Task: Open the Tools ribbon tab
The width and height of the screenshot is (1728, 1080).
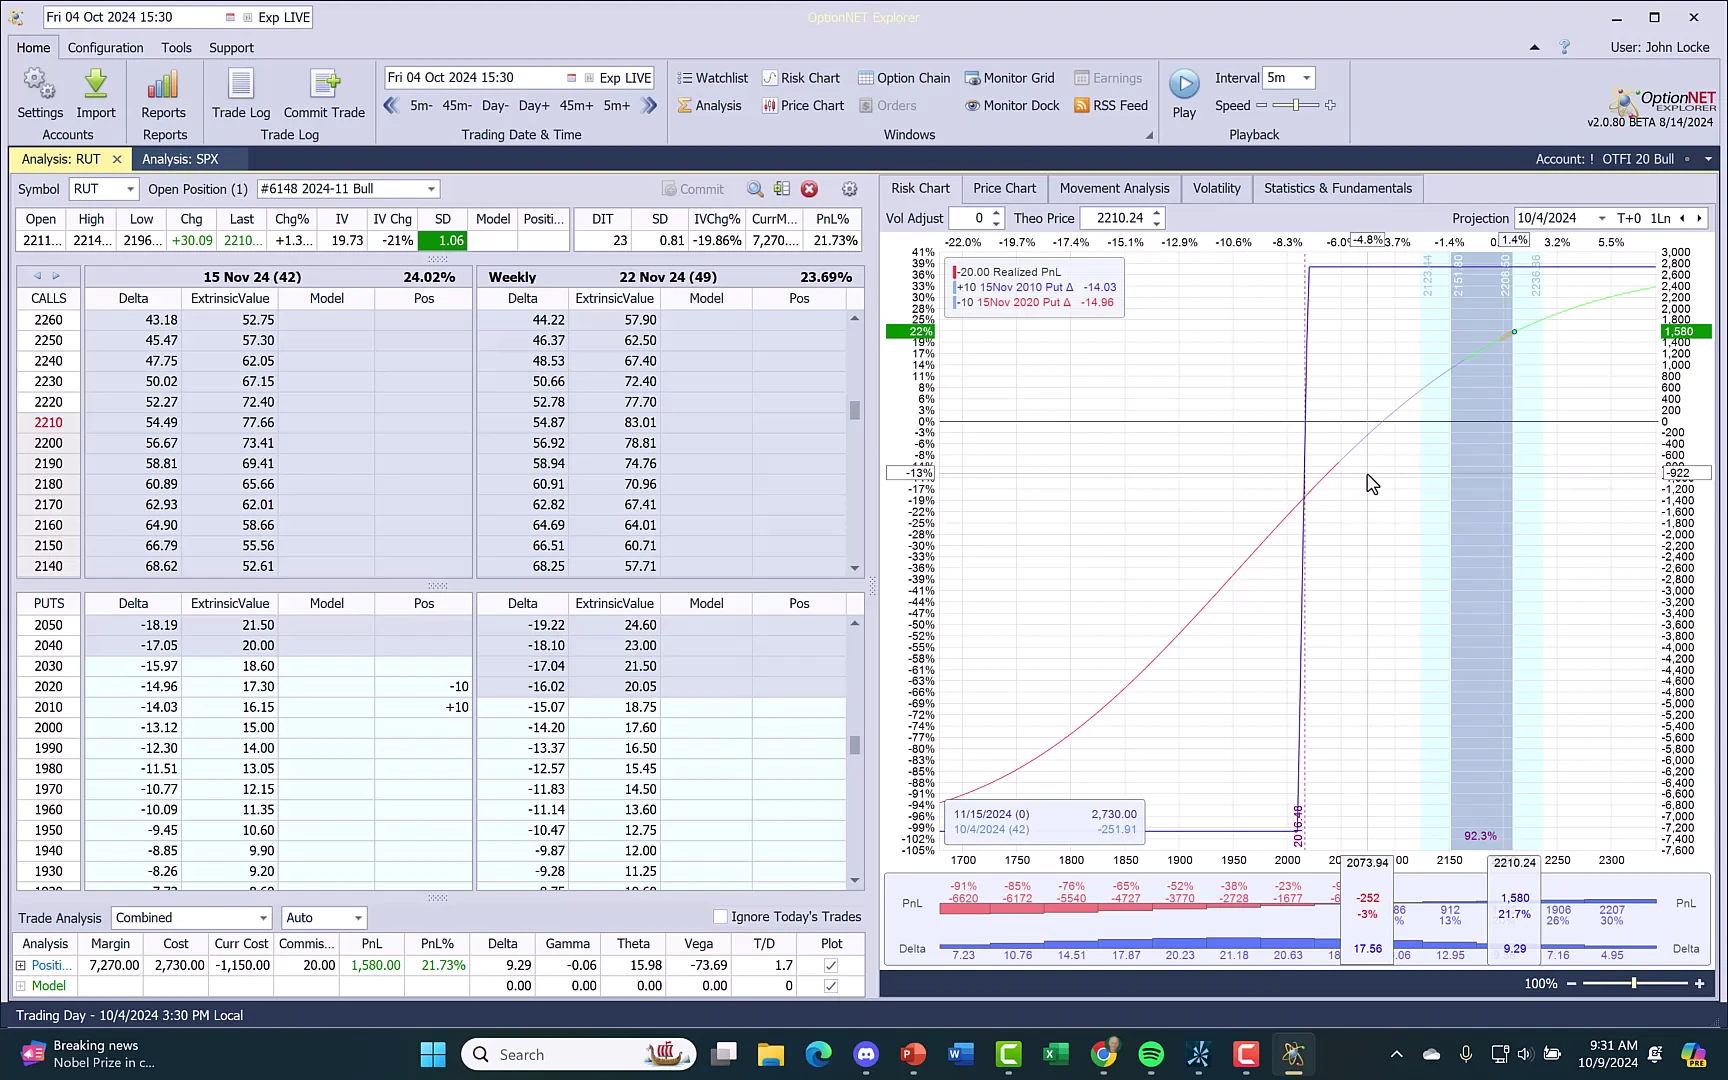Action: (x=176, y=47)
